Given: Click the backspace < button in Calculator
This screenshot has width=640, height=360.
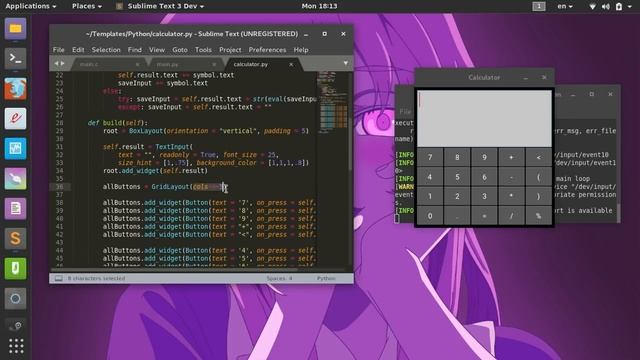Looking at the screenshot, I should pos(538,157).
